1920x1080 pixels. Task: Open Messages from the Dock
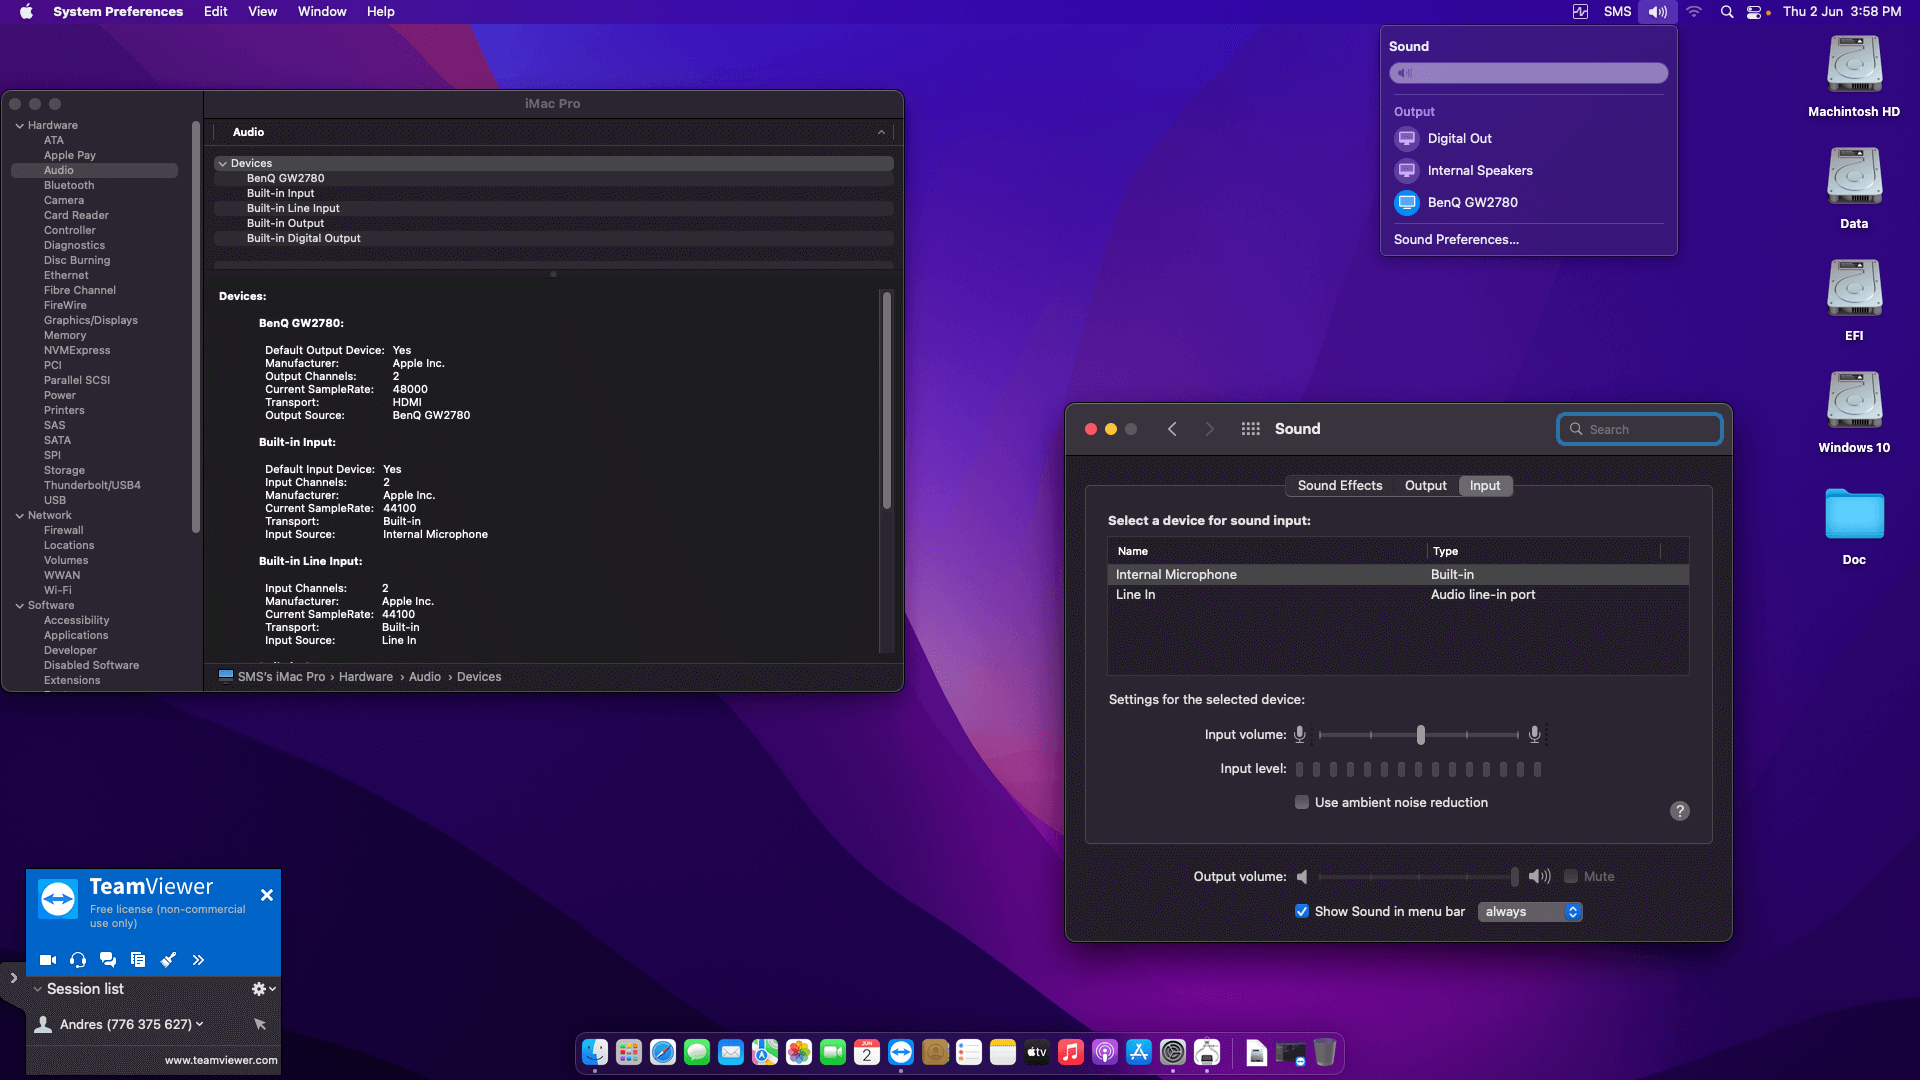[x=697, y=1052]
